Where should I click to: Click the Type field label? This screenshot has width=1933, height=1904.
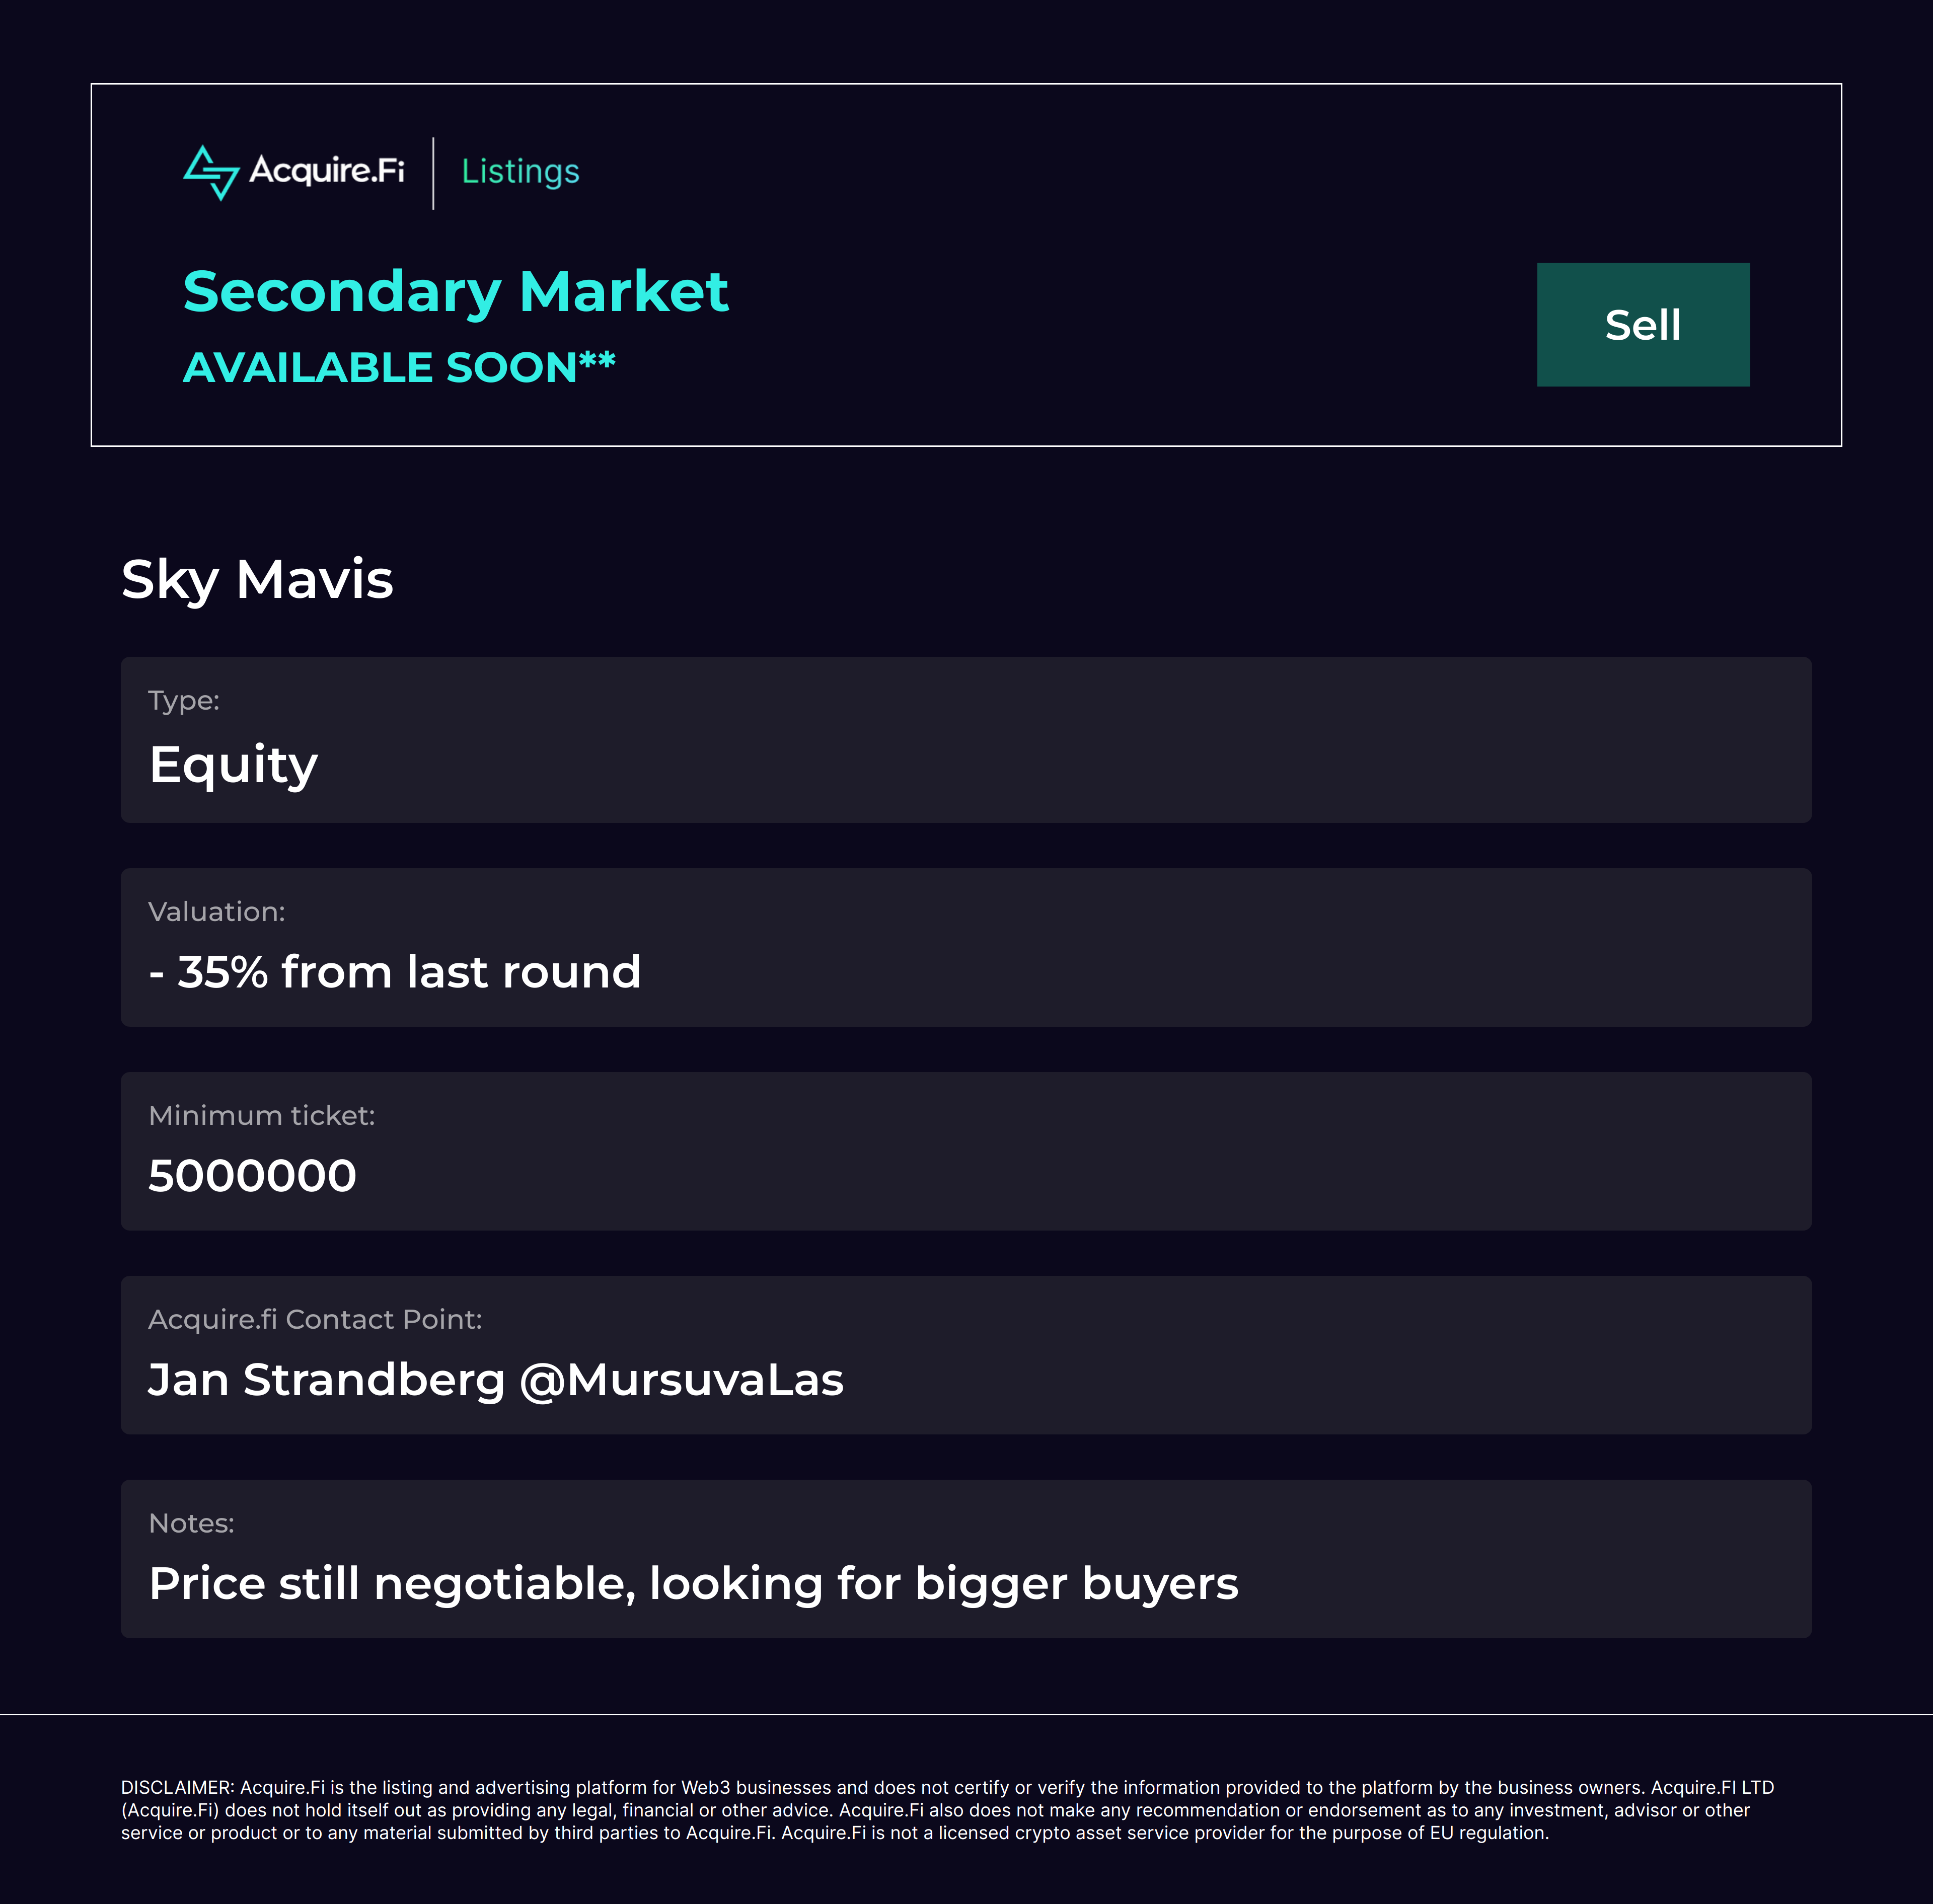(x=184, y=701)
